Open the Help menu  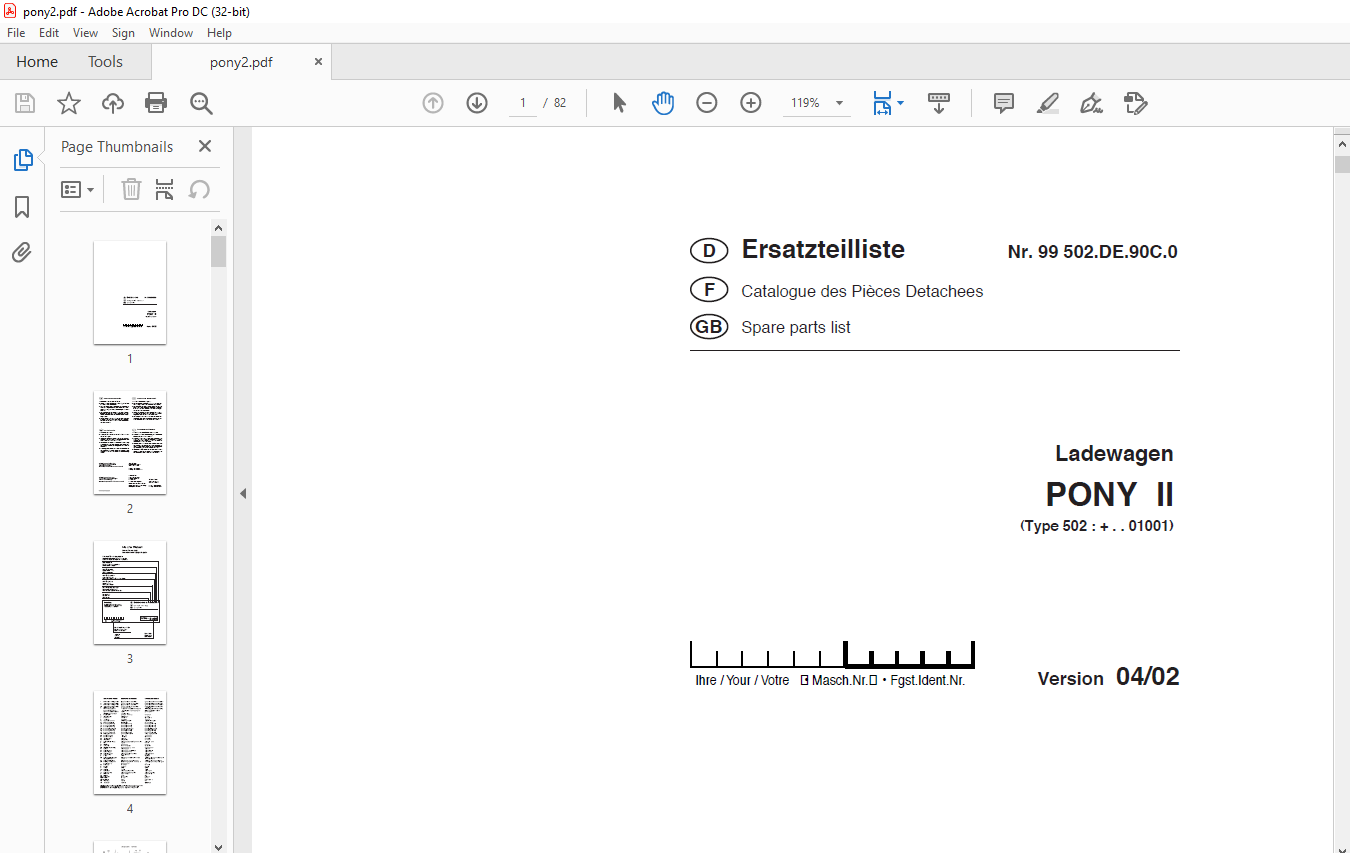click(219, 33)
